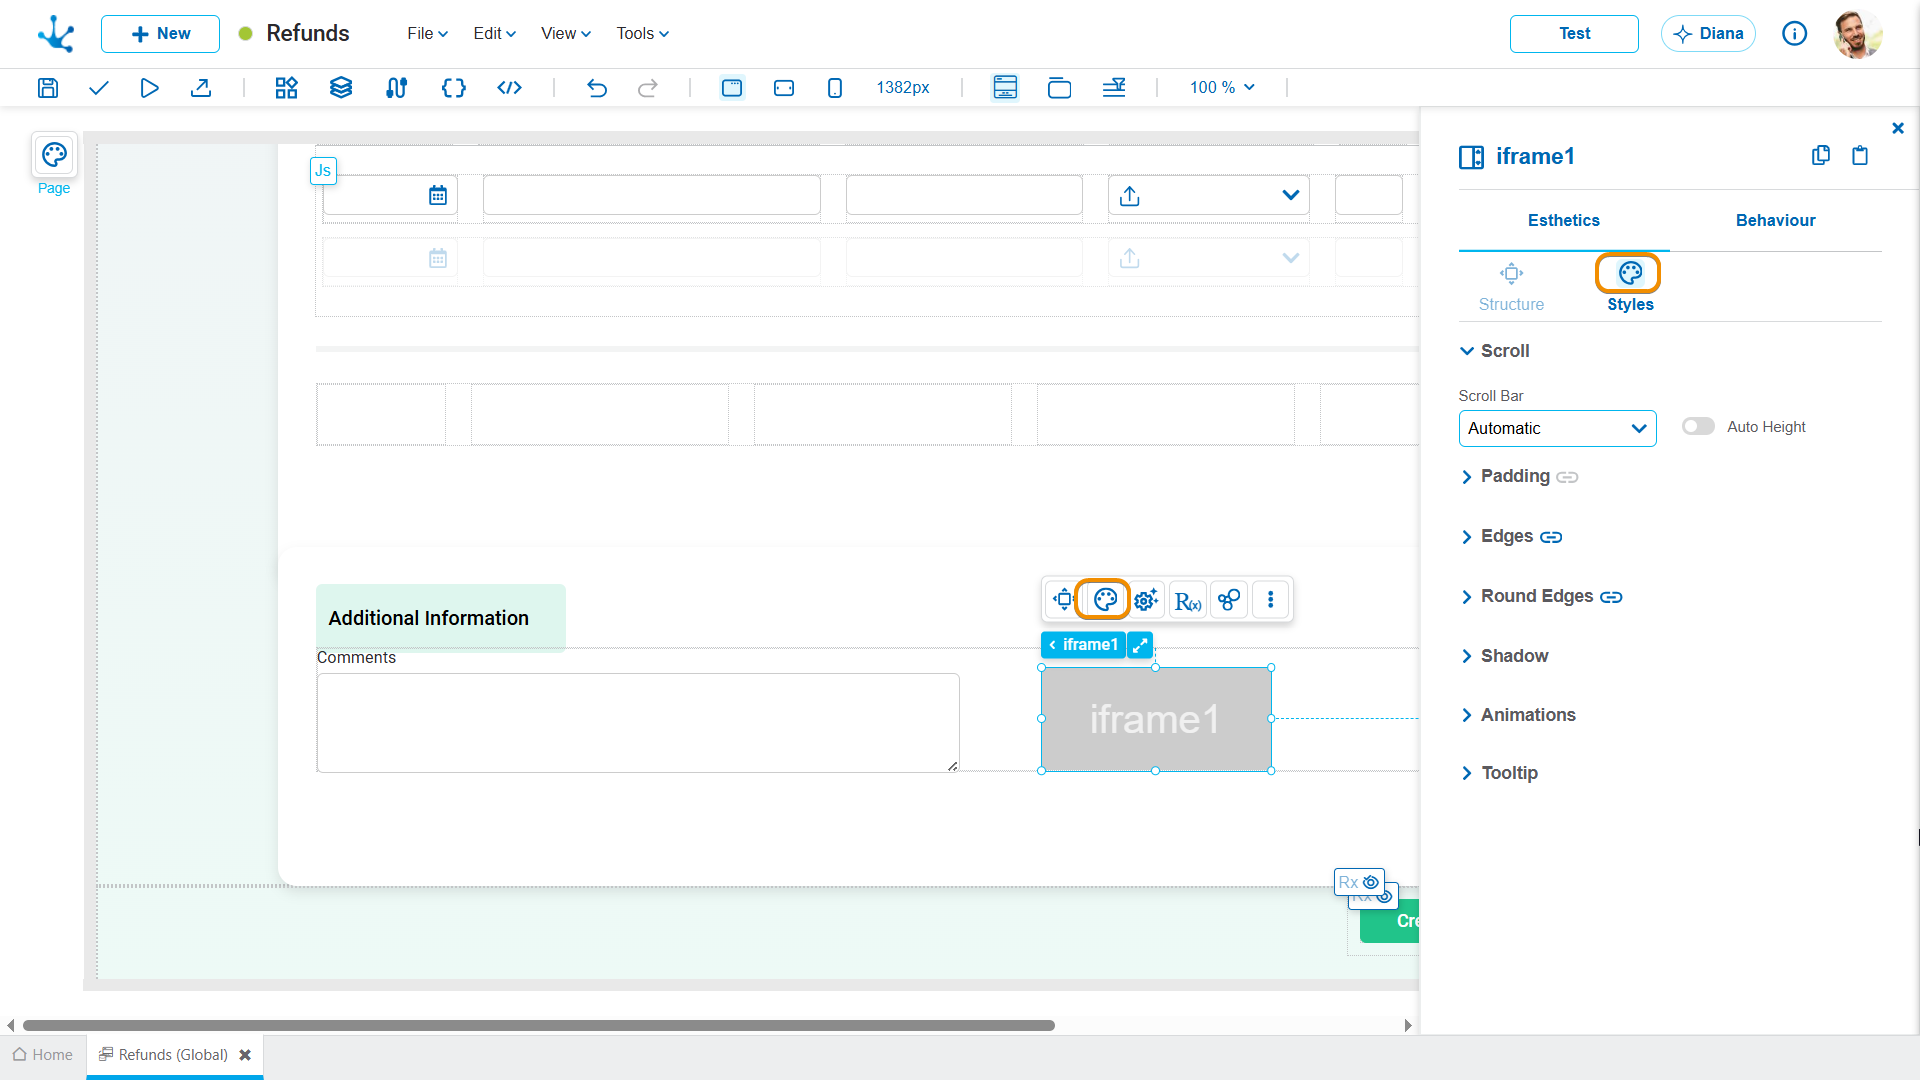Screen dimensions: 1920x1080
Task: Go to the Home tab at bottom
Action: 43,1055
